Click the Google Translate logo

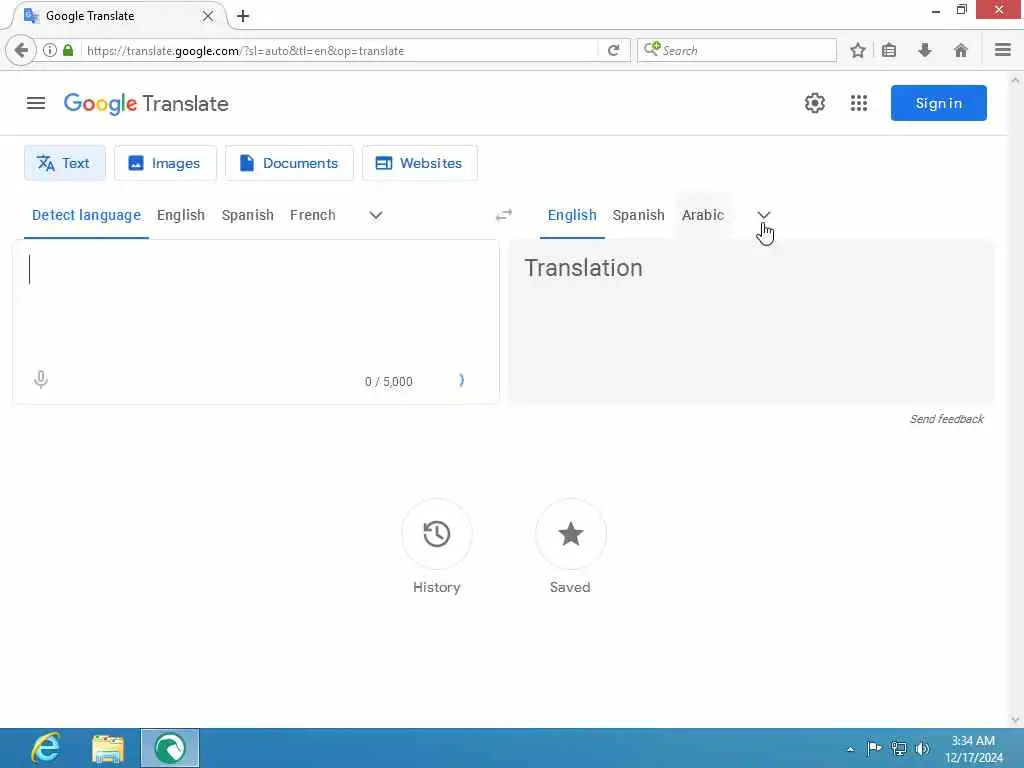pos(146,103)
